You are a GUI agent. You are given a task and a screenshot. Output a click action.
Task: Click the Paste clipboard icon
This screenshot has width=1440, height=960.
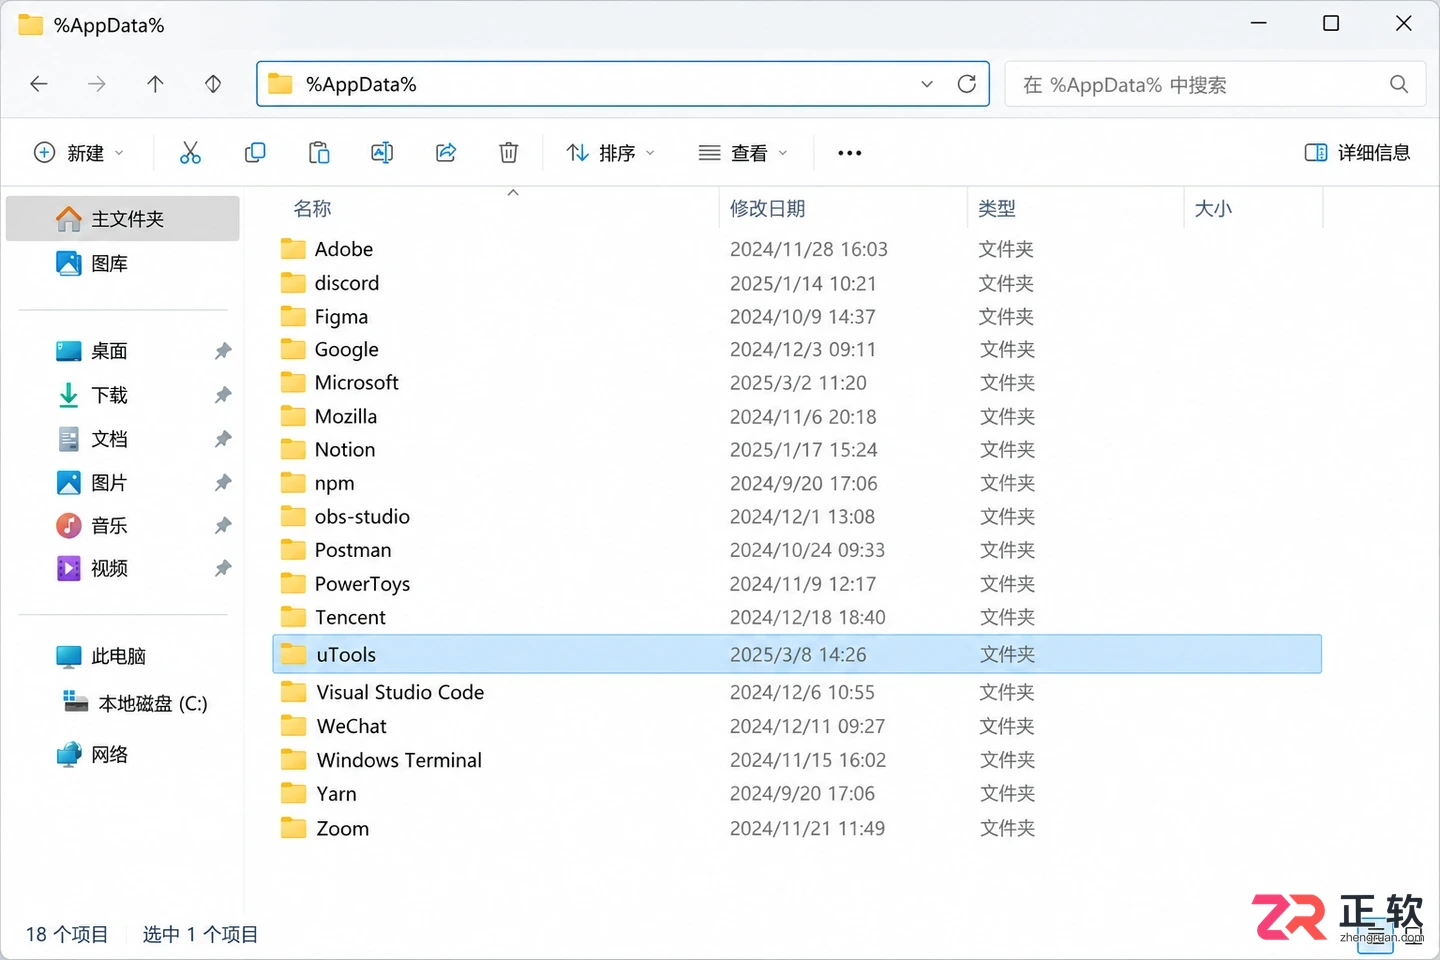319,153
